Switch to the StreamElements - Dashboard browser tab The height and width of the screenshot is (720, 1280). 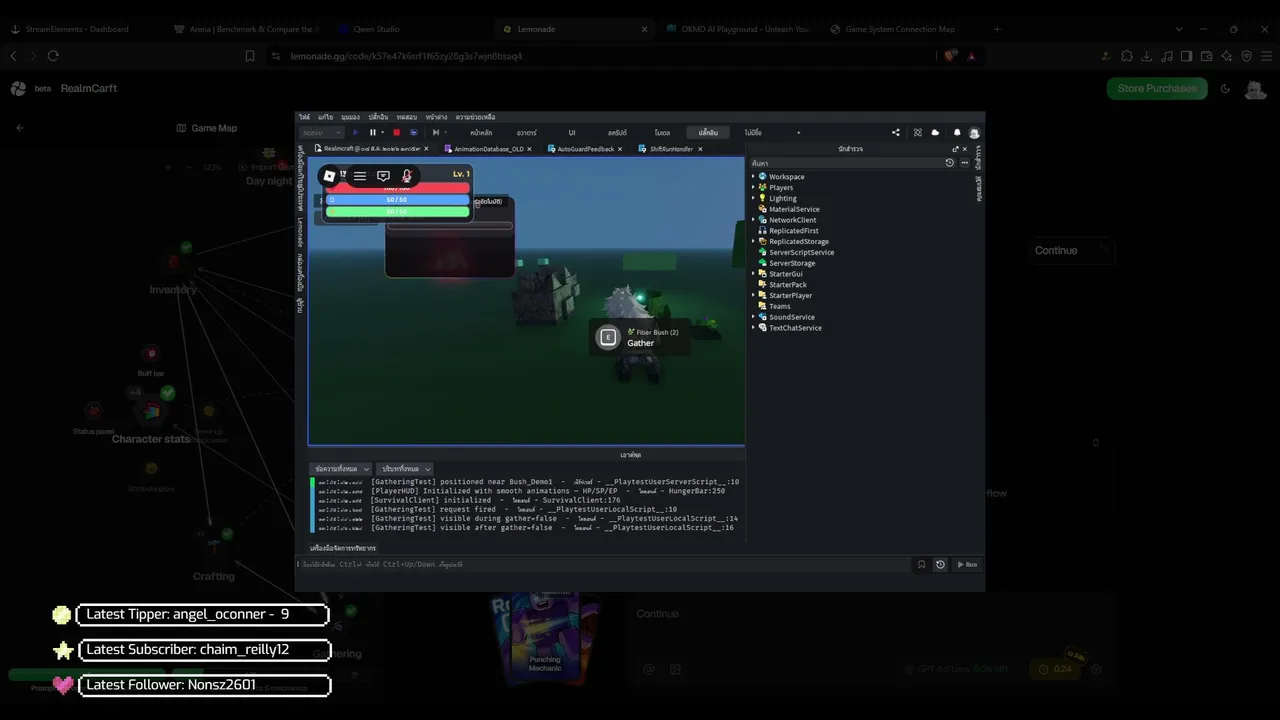[x=80, y=29]
